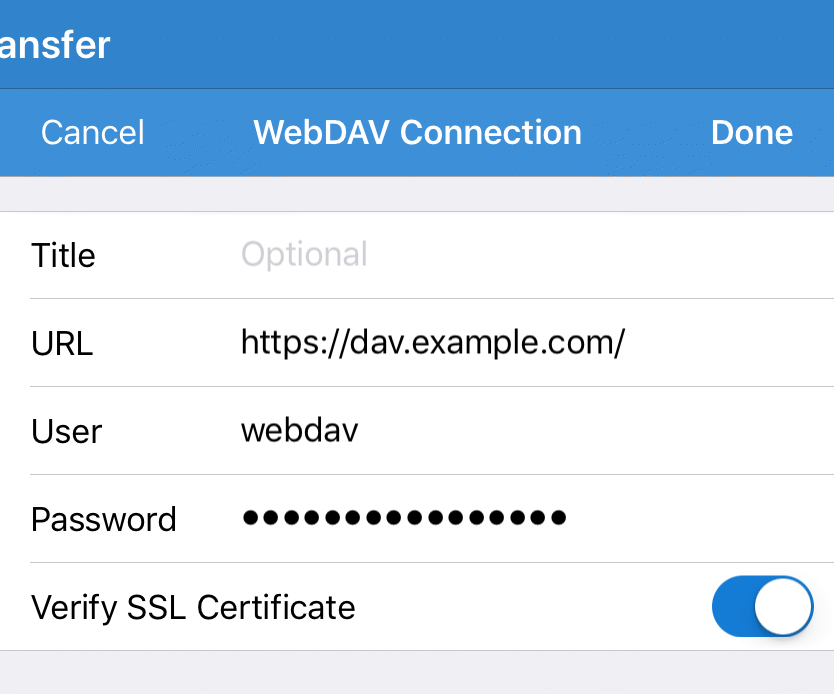Click the User field containing webdav
Screen dimensions: 834x694
(299, 431)
